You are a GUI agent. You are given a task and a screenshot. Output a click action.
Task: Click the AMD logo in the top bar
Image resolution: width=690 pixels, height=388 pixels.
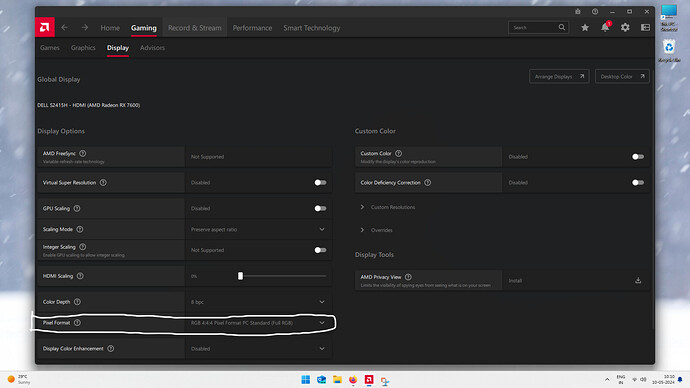coord(44,27)
